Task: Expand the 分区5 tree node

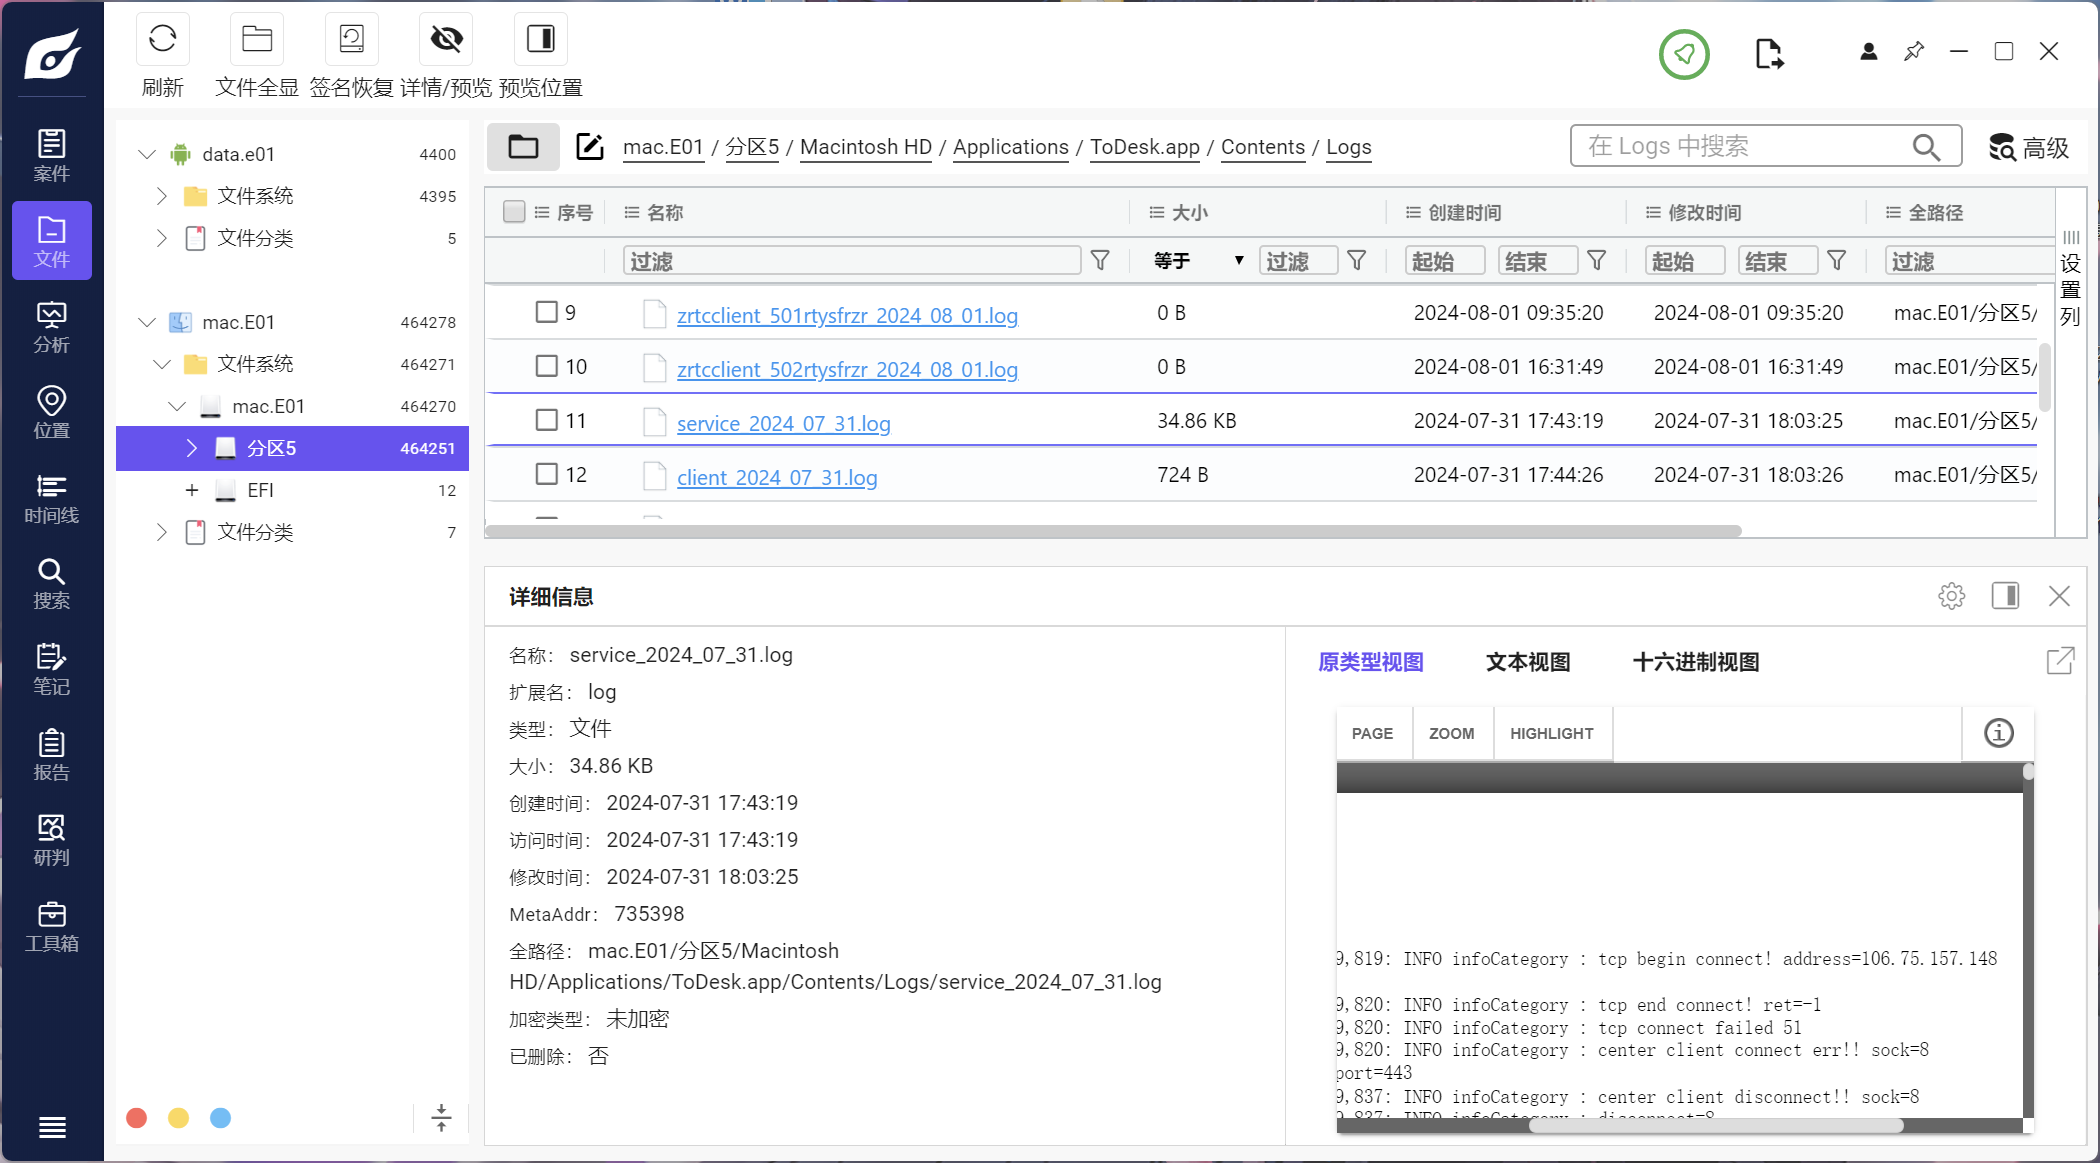Action: (192, 448)
